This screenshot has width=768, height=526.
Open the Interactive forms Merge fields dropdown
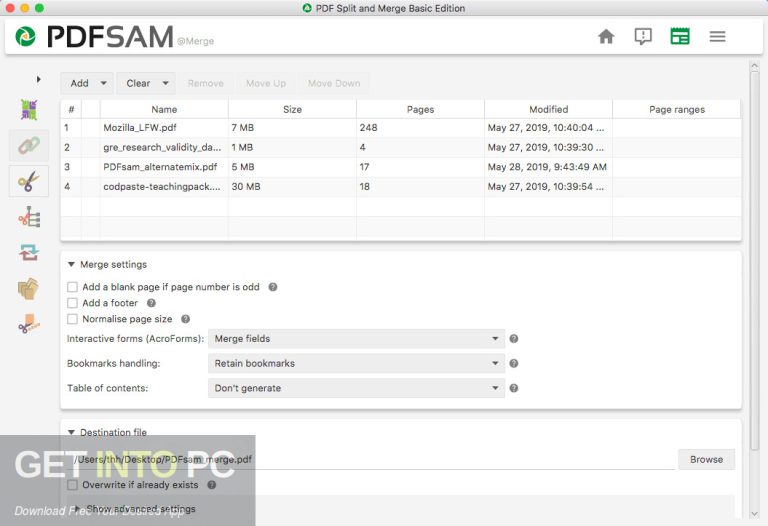[x=356, y=339]
